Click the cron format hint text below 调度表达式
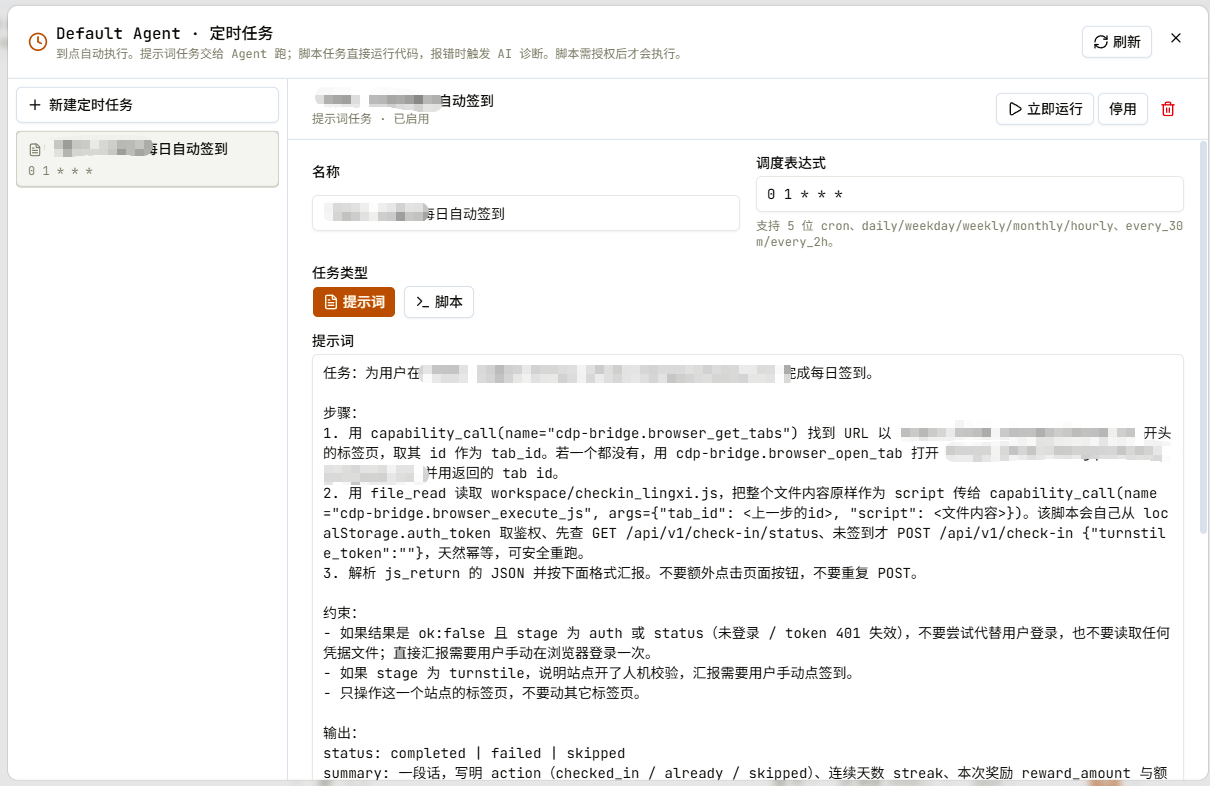This screenshot has height=786, width=1210. click(x=970, y=234)
